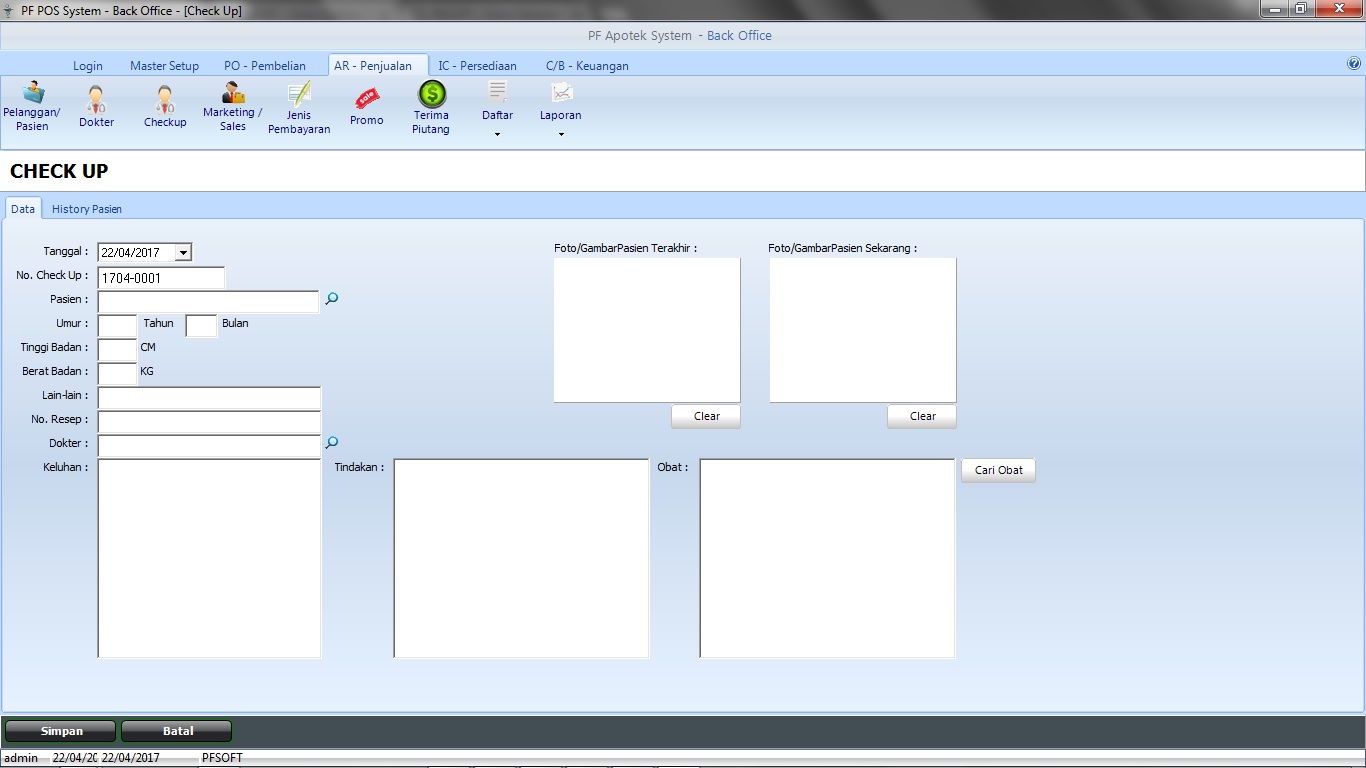Image resolution: width=1366 pixels, height=768 pixels.
Task: Open the Tanggal date picker dropdown
Action: tap(183, 253)
